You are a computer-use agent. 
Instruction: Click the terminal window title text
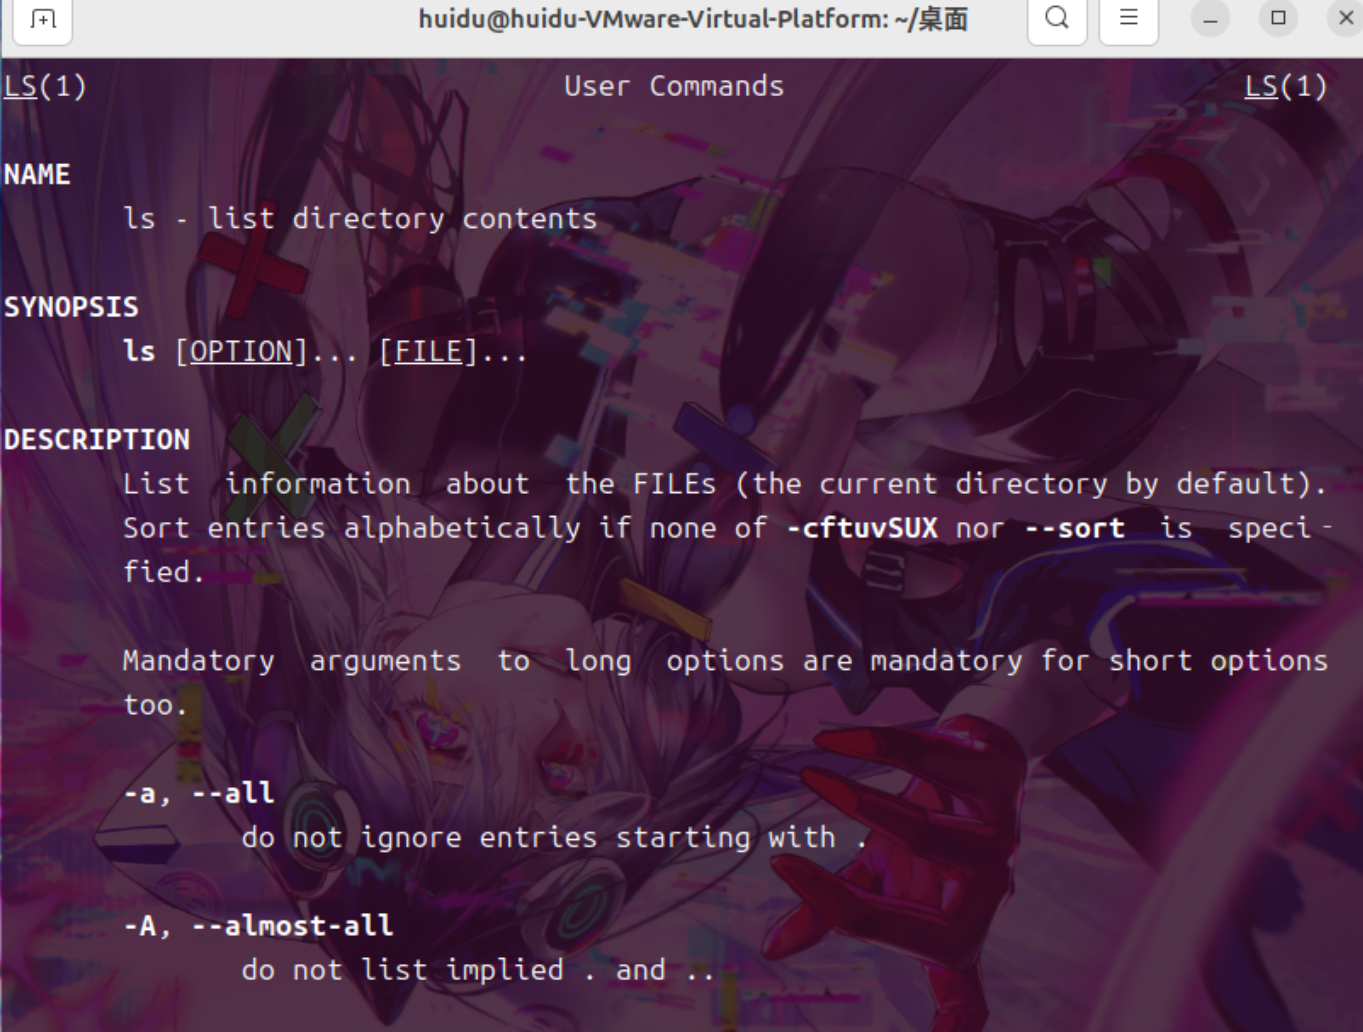(692, 19)
